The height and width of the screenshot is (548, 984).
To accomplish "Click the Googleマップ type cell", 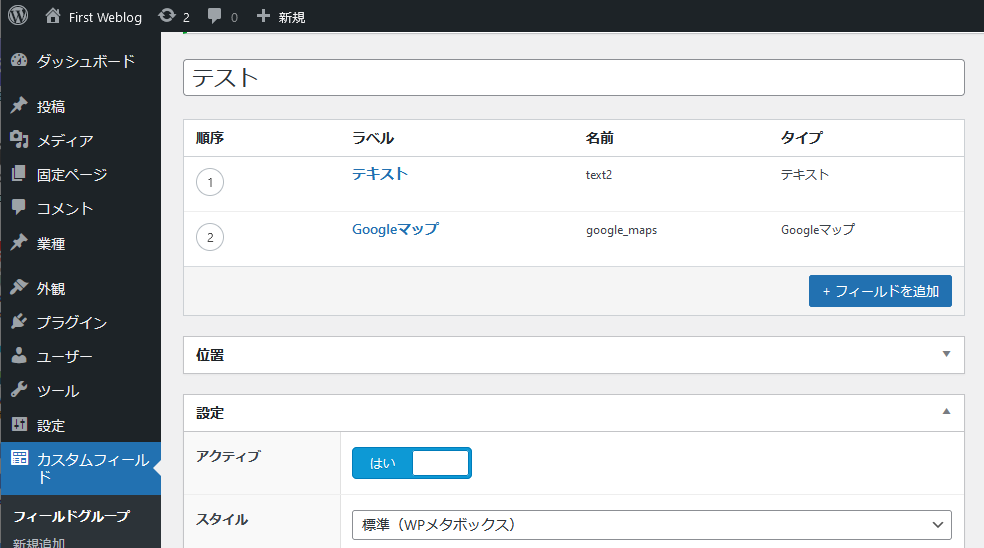I will 818,230.
